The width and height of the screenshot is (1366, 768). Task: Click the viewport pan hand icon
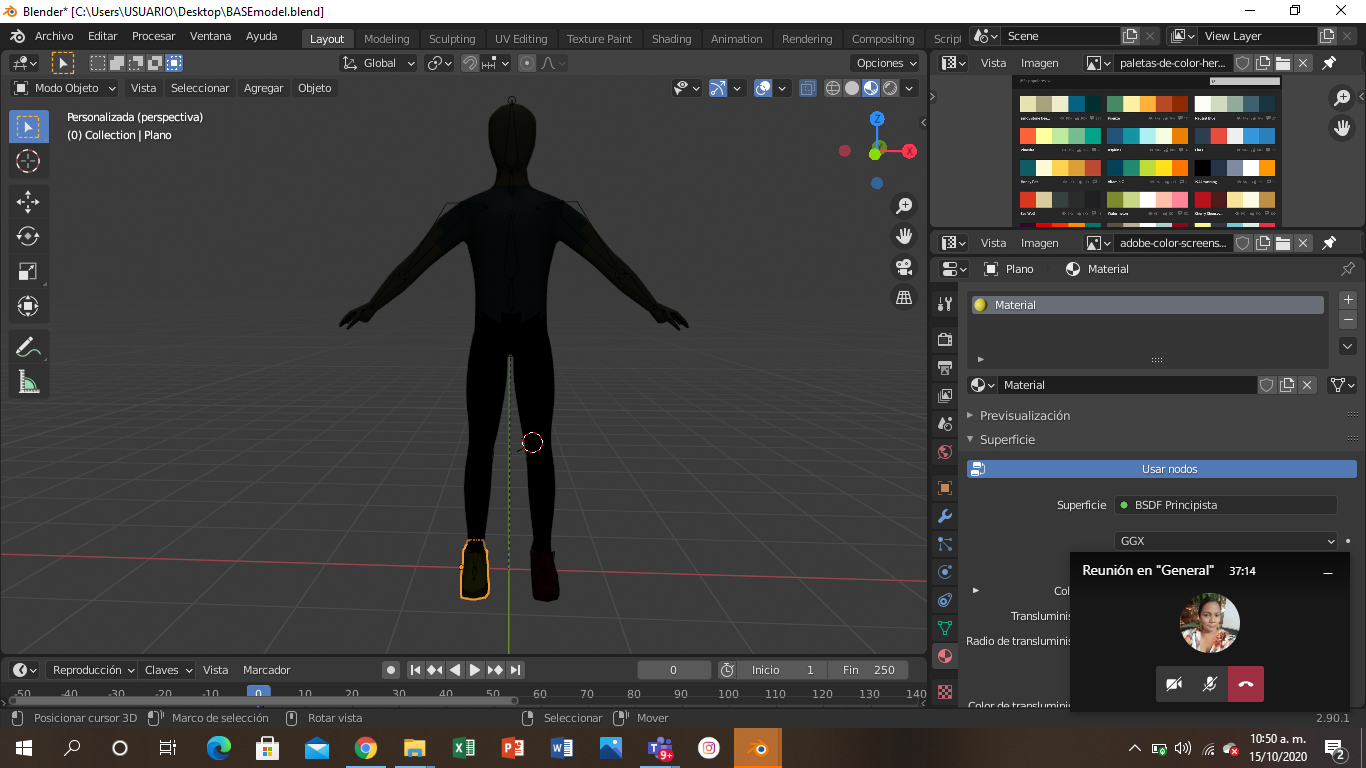(904, 236)
